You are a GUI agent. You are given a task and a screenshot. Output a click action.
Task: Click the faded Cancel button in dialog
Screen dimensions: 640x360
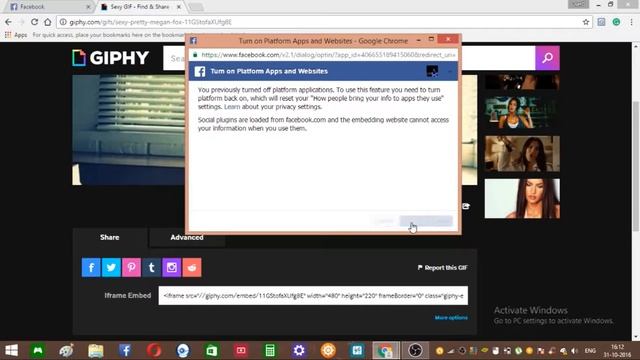point(384,221)
